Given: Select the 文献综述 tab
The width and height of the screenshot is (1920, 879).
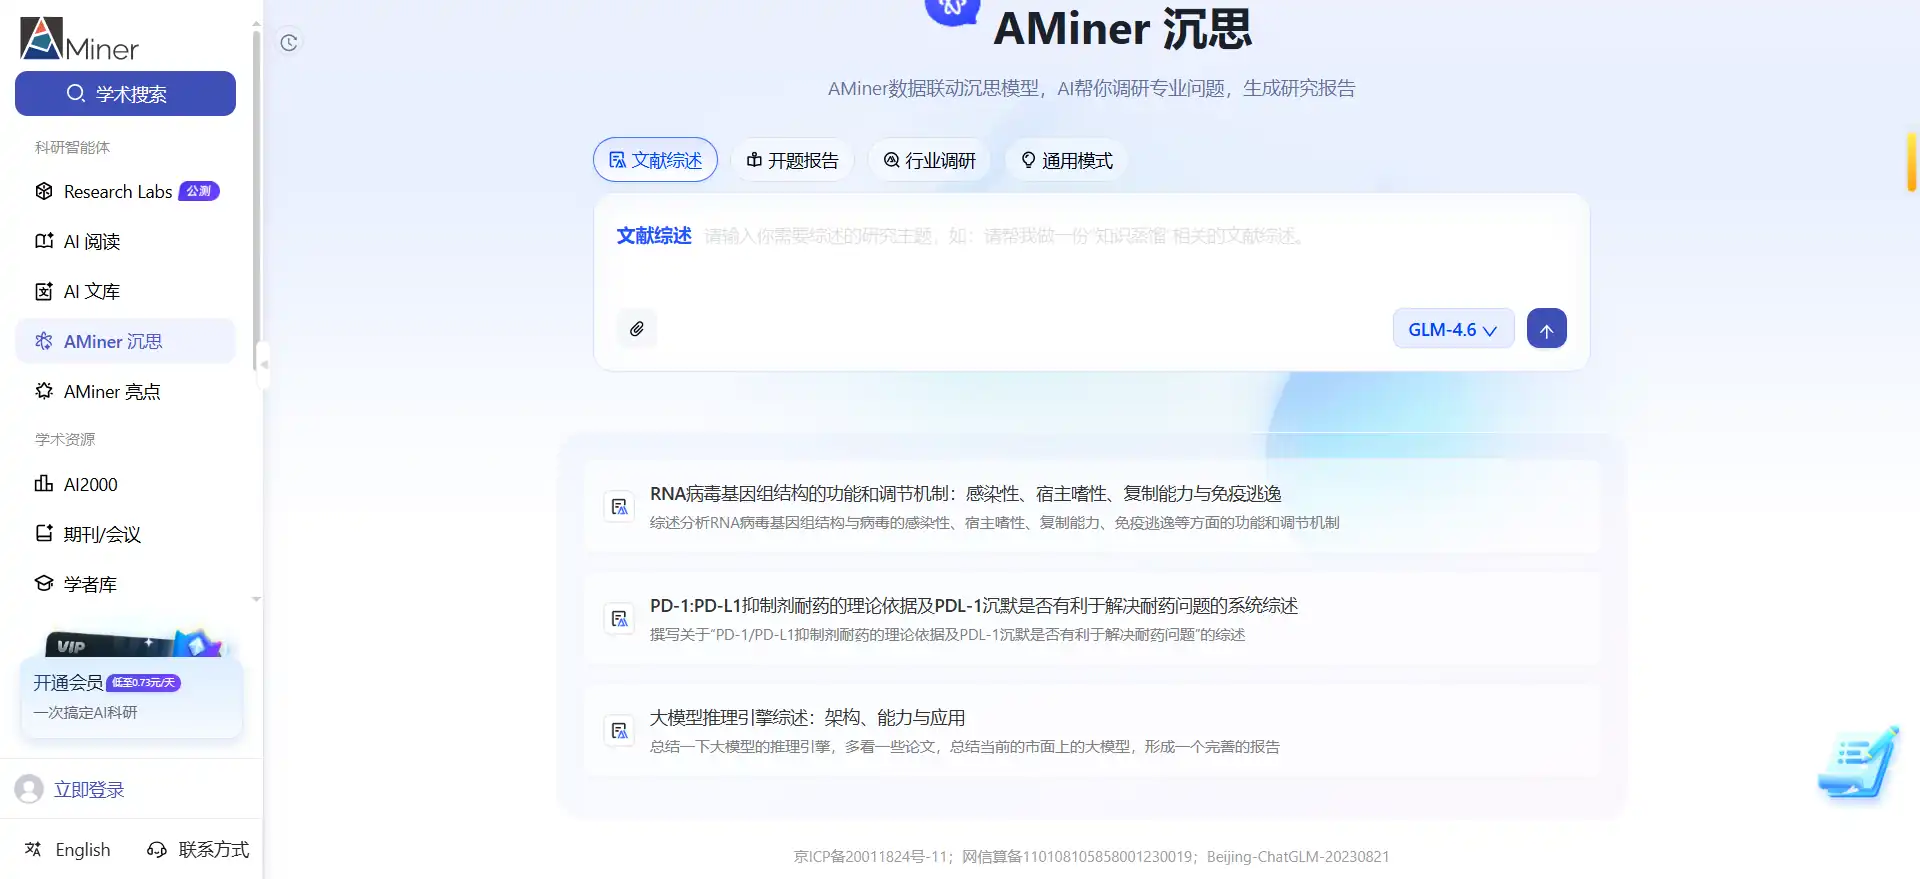Looking at the screenshot, I should click(655, 160).
